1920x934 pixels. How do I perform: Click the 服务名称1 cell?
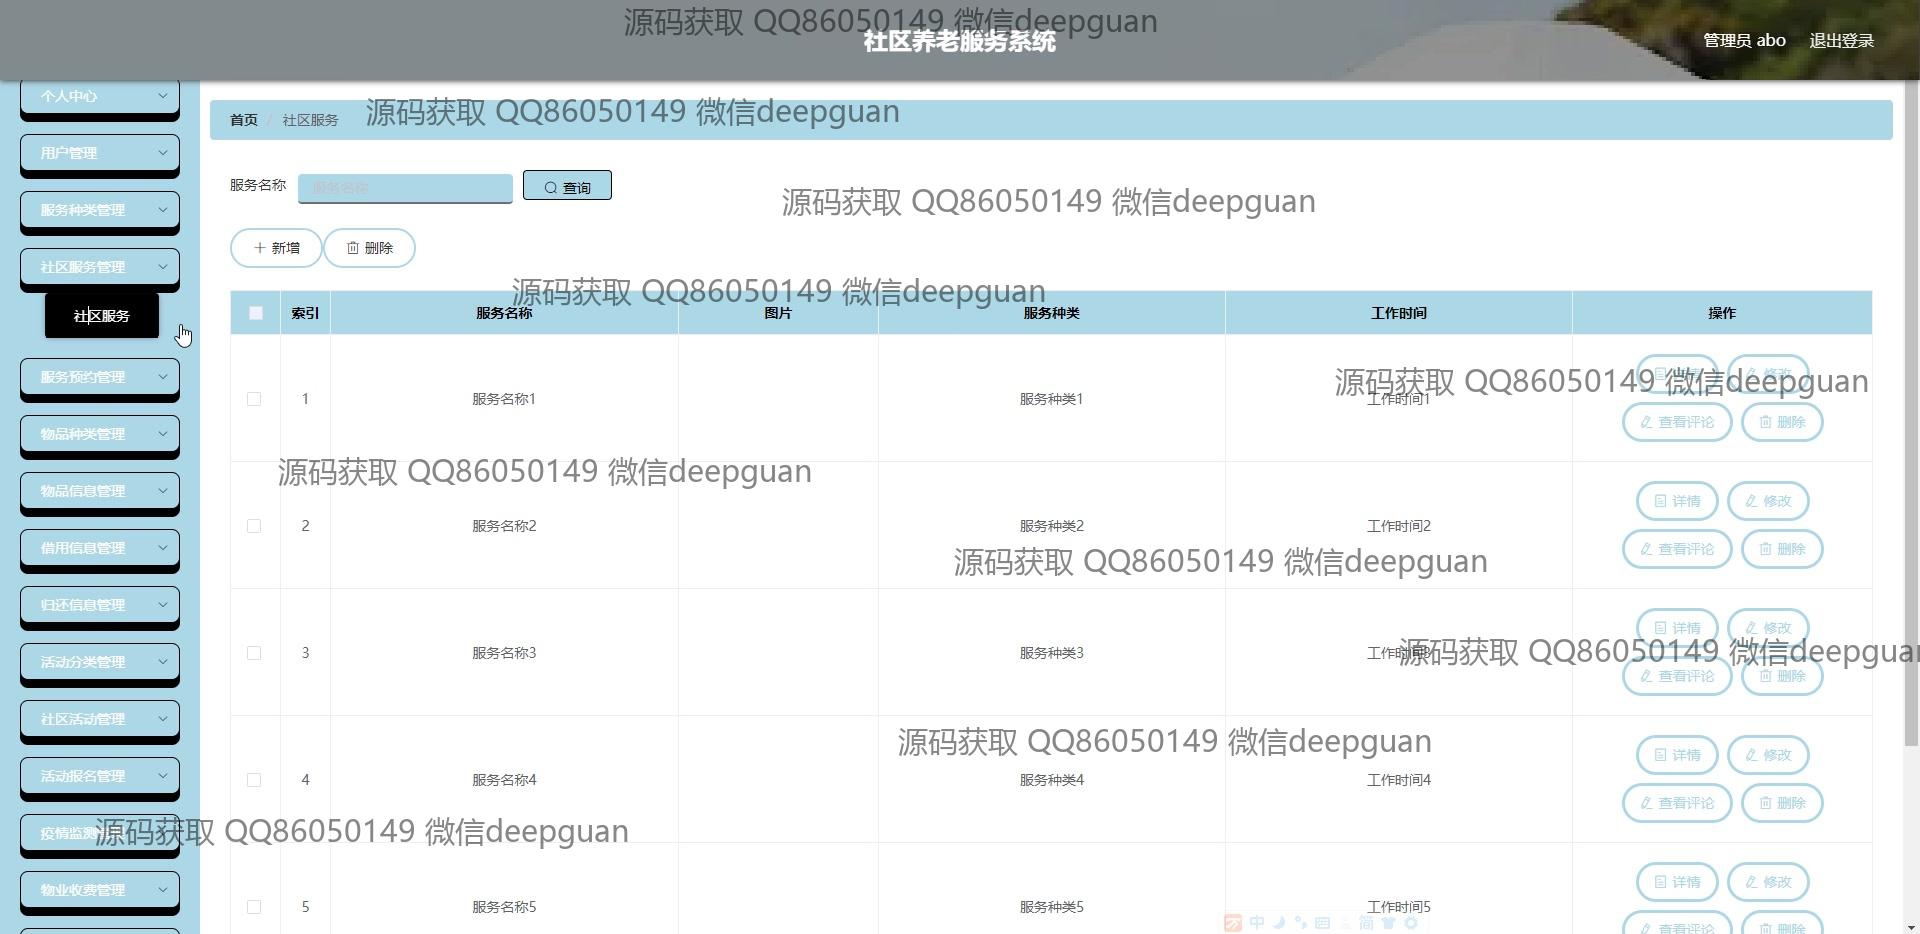click(504, 399)
